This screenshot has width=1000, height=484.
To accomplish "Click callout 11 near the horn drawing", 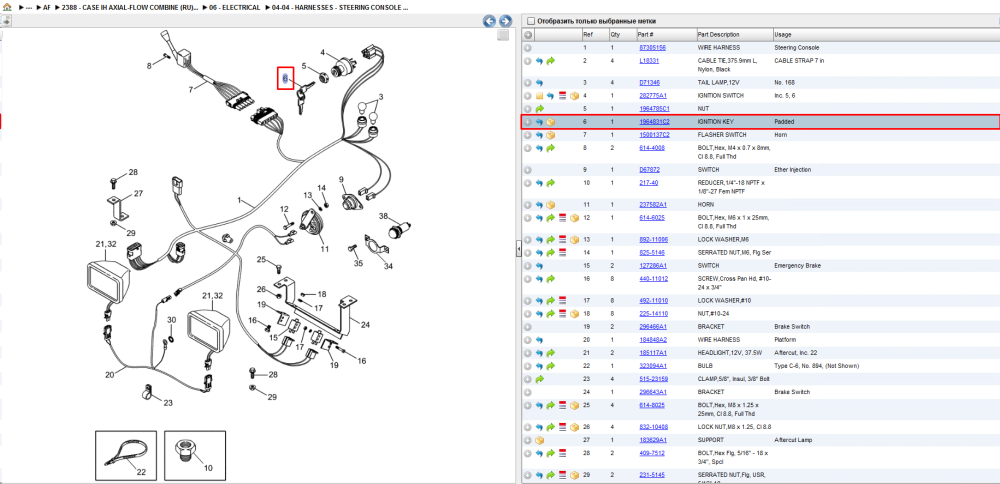I will tap(325, 249).
